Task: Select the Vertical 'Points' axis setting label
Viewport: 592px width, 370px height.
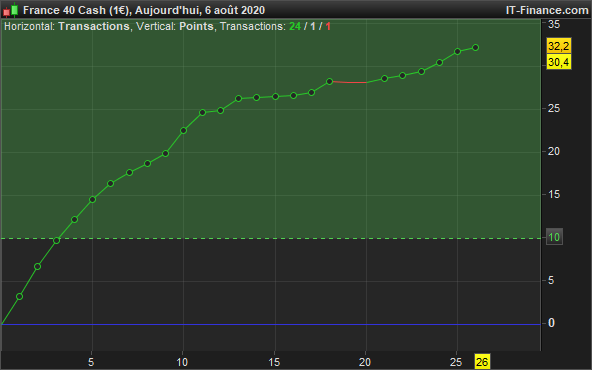Action: pos(196,26)
